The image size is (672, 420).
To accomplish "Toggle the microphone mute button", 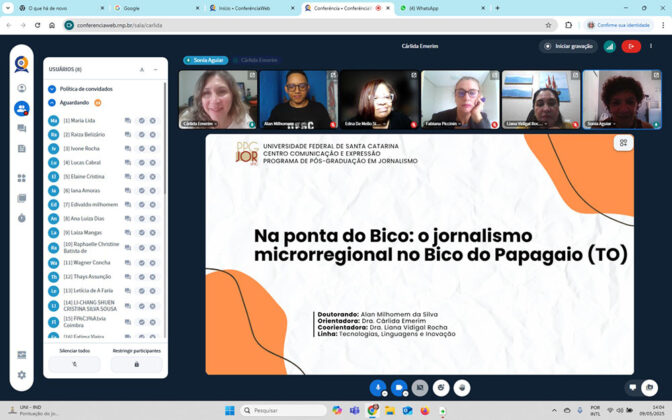I will [x=378, y=388].
